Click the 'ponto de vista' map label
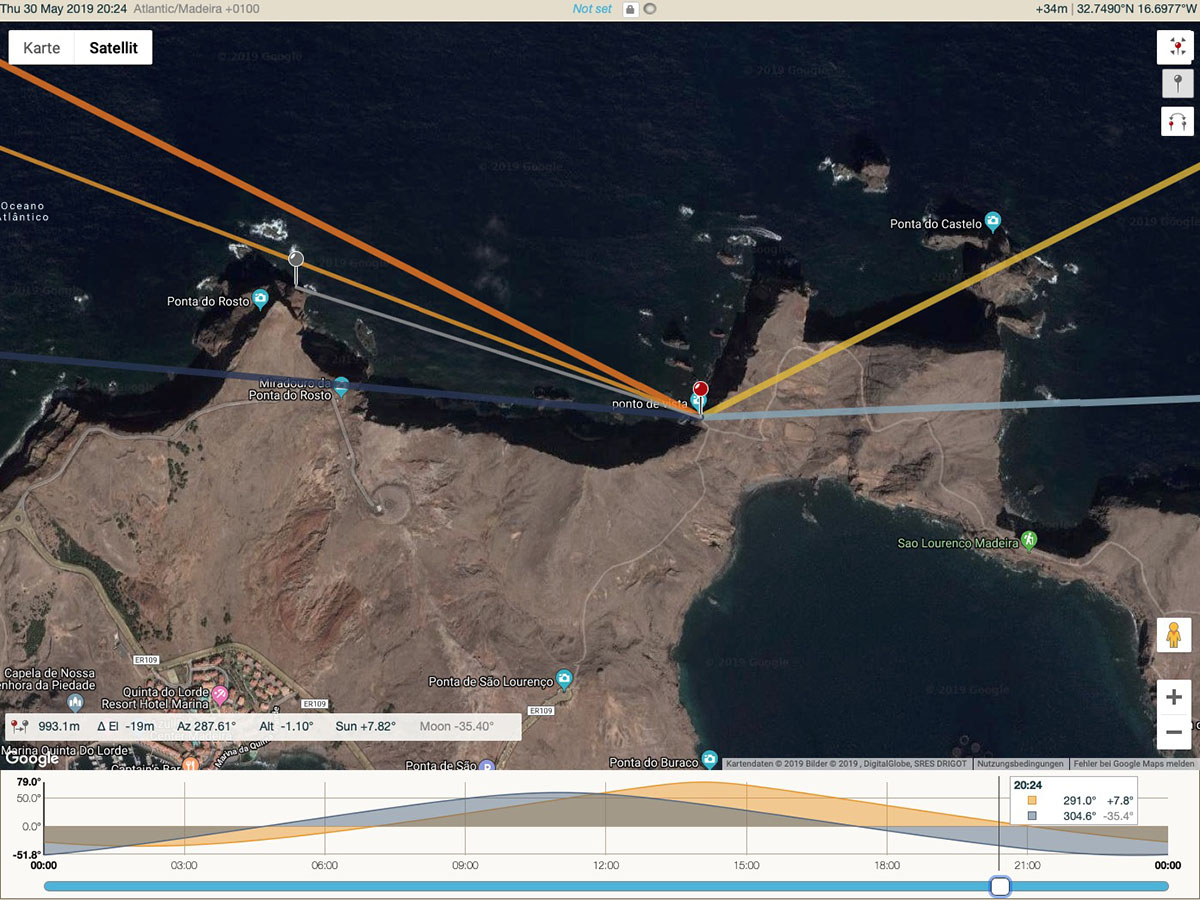Screen dimensions: 1200x900 [650, 404]
